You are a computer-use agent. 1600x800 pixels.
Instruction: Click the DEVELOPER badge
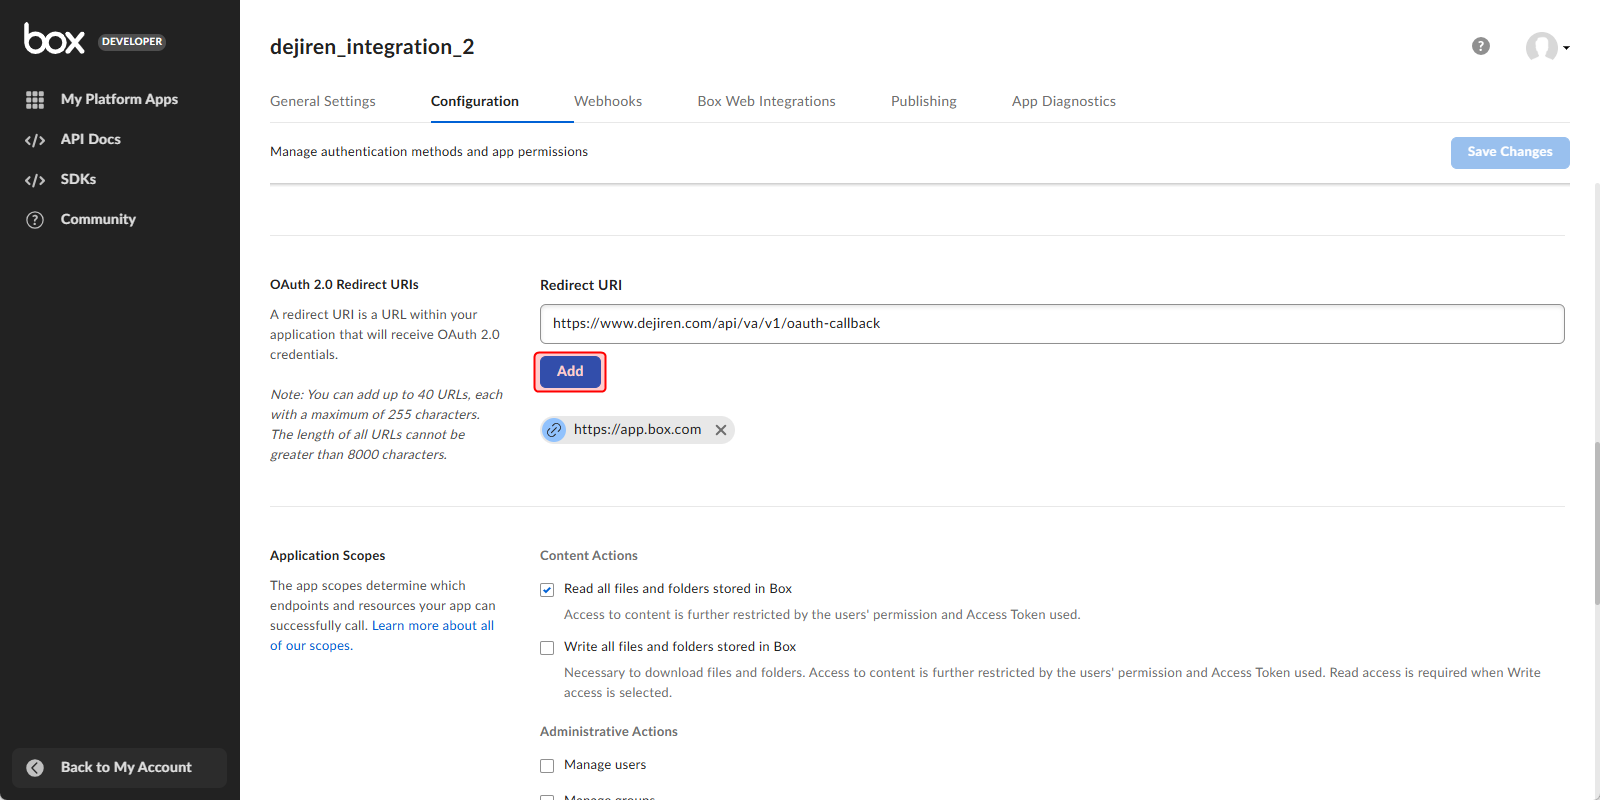[132, 42]
